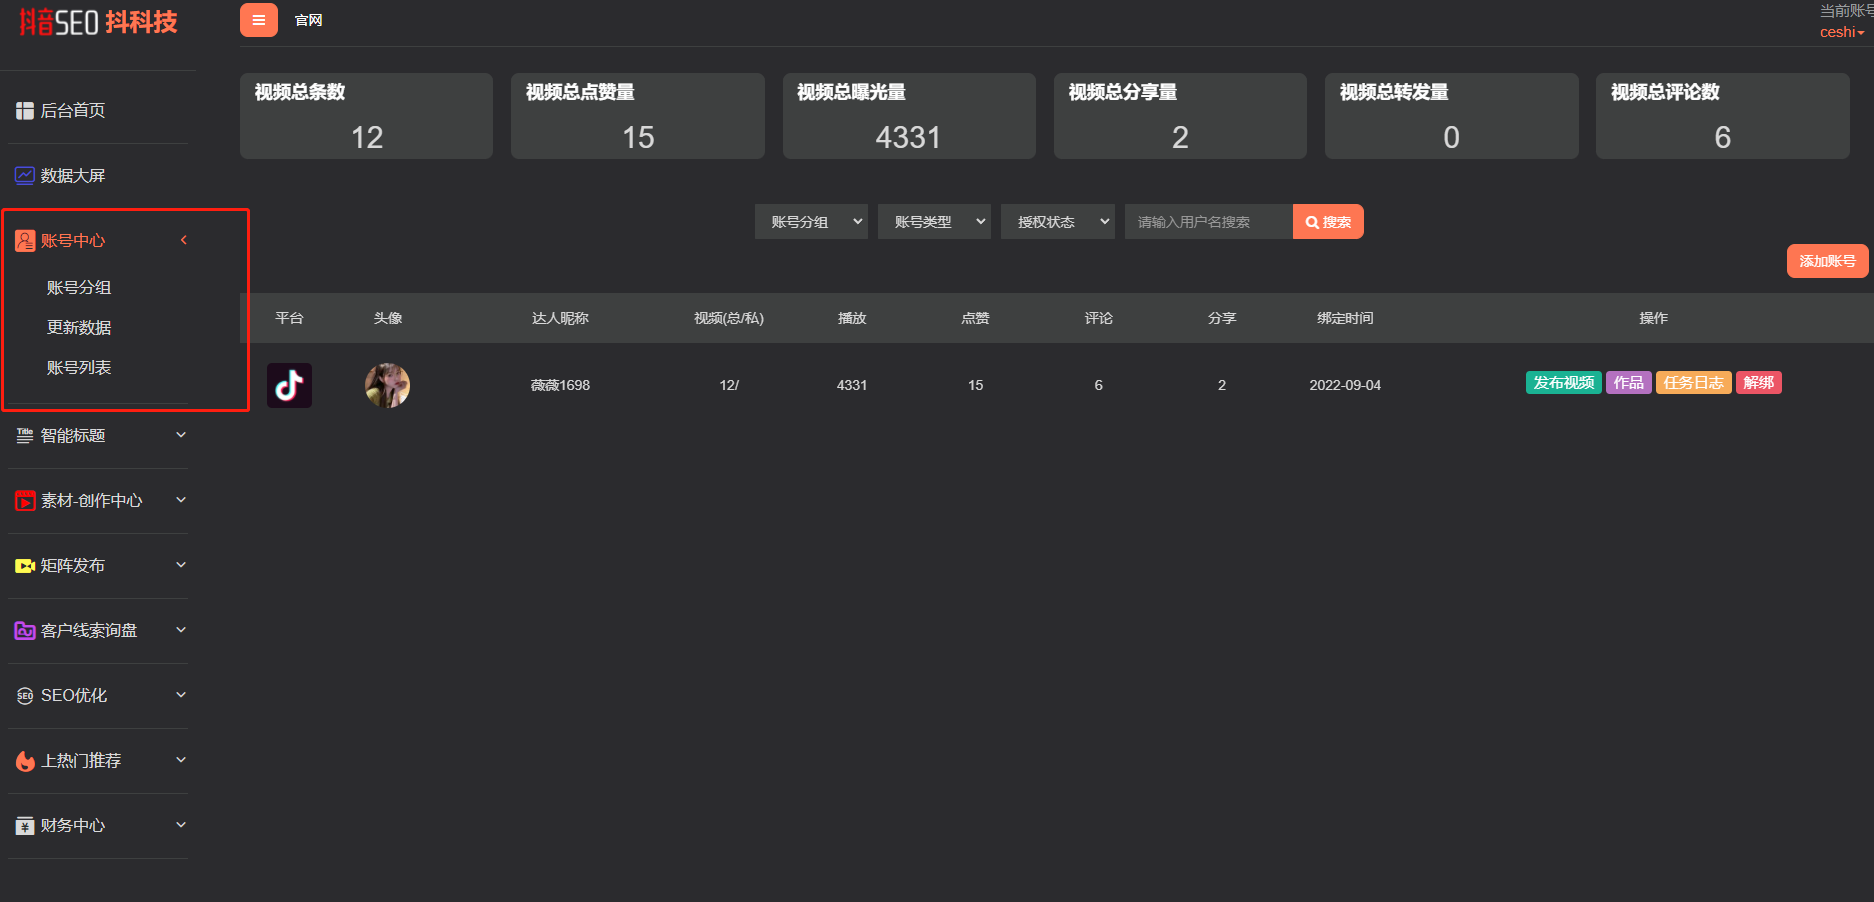This screenshot has width=1874, height=902.
Task: Click 发布视频 for 薇薇1698
Action: click(1564, 383)
